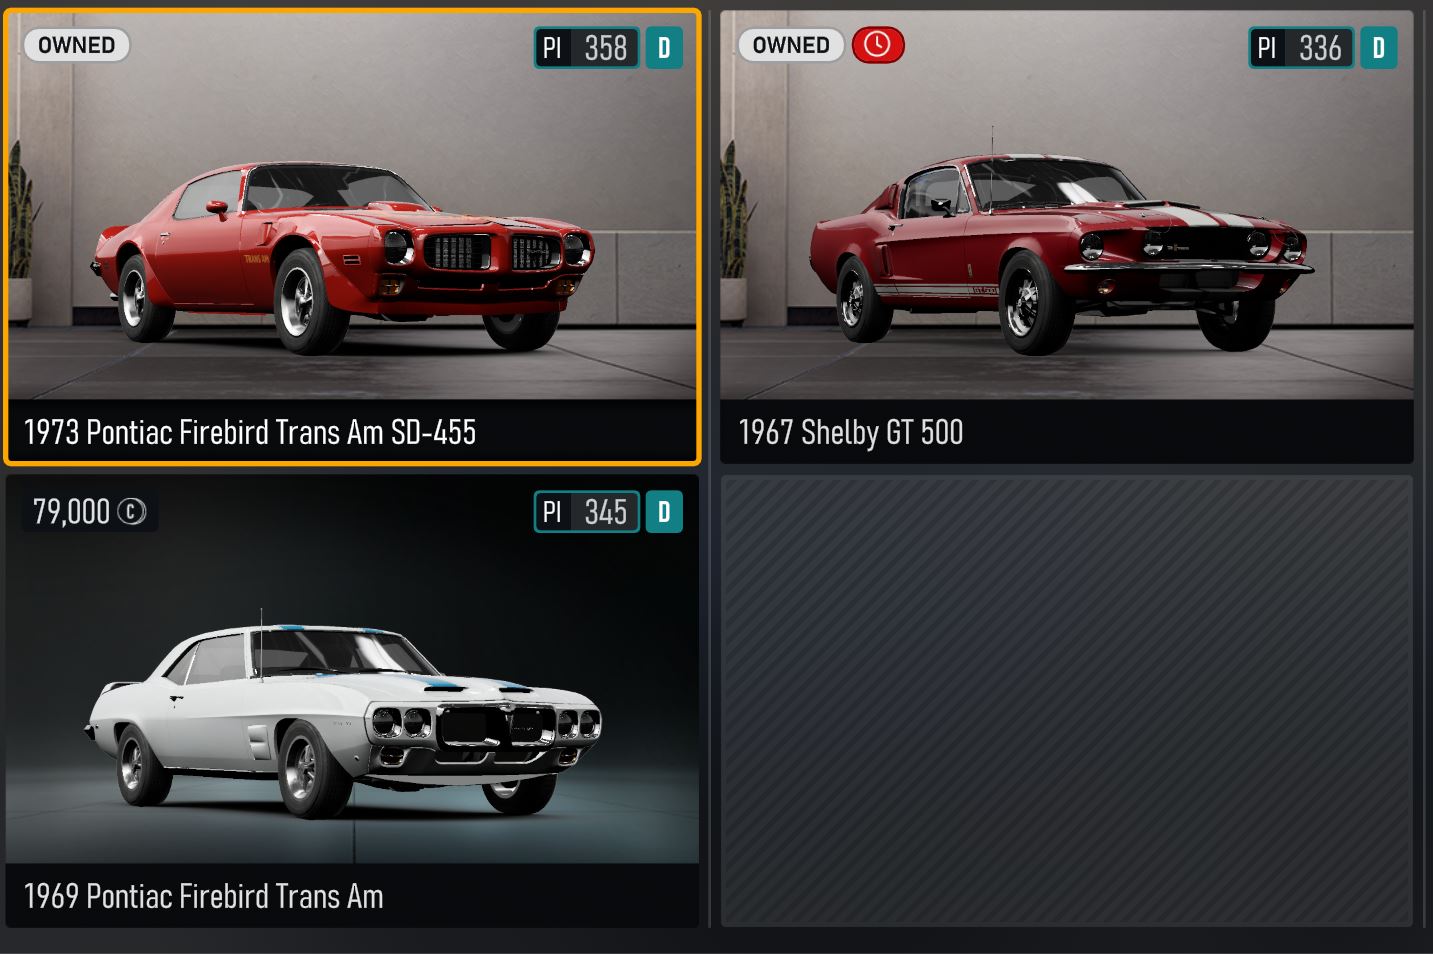Viewport: 1433px width, 954px height.
Task: Click the D class badge on Shelby GT 500
Action: [1379, 48]
